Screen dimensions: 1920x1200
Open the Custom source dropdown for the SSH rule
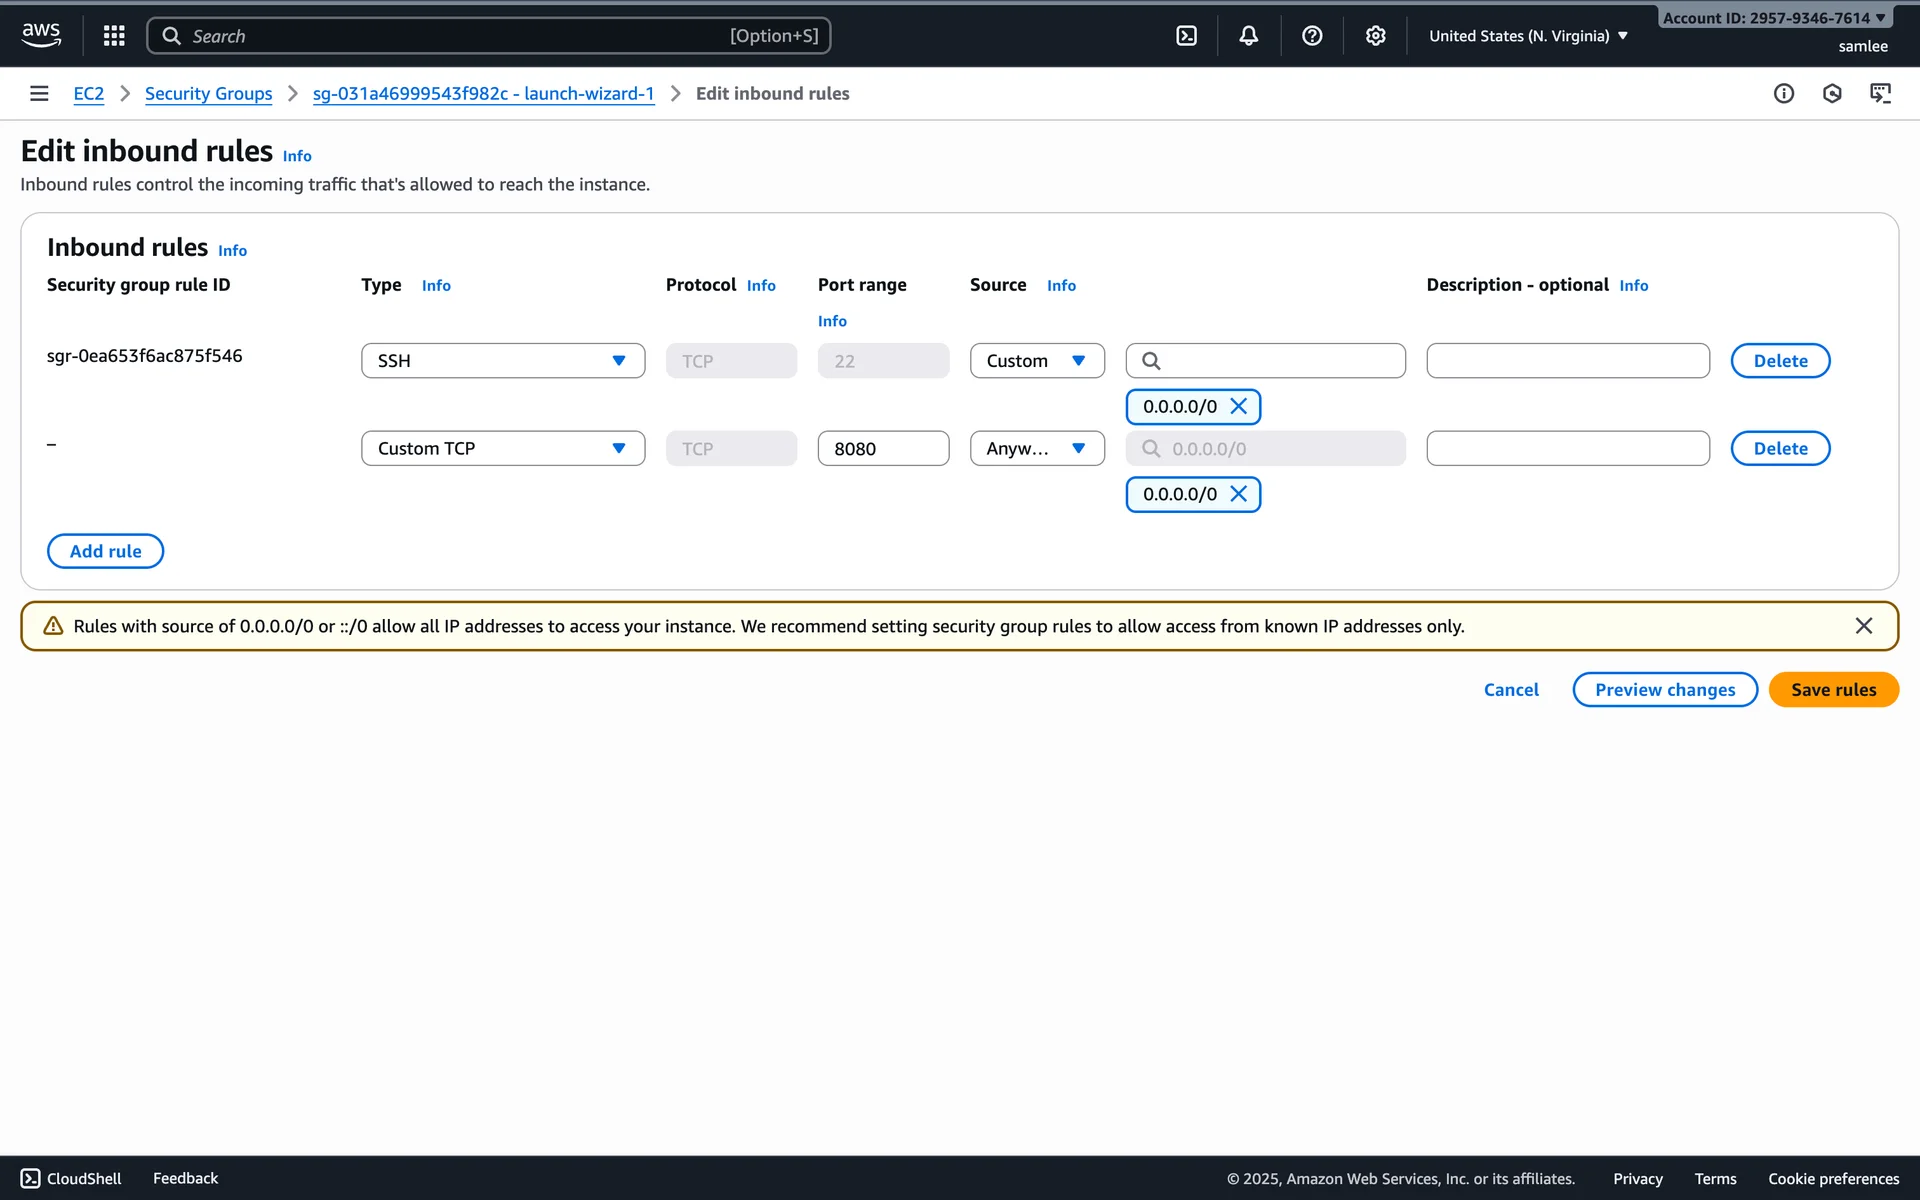[x=1037, y=361]
